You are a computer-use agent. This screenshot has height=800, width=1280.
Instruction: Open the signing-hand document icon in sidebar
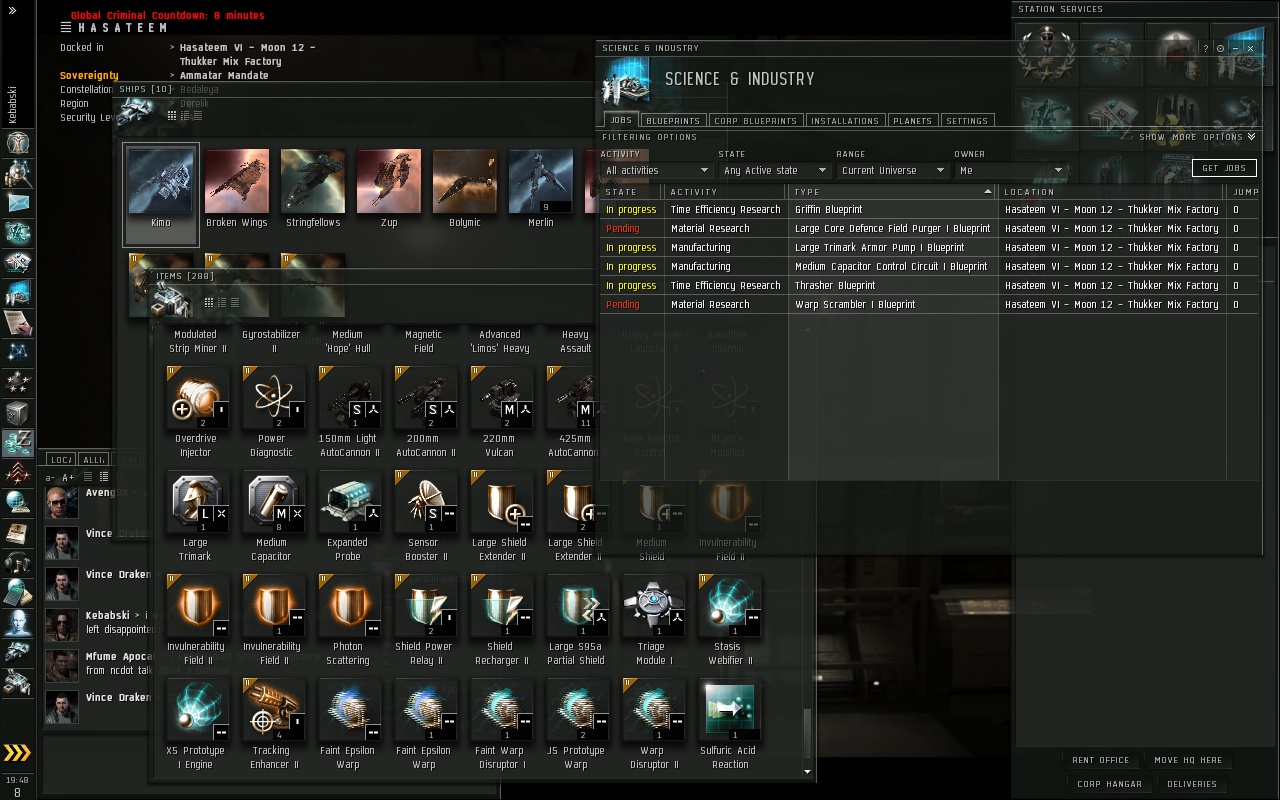(18, 323)
